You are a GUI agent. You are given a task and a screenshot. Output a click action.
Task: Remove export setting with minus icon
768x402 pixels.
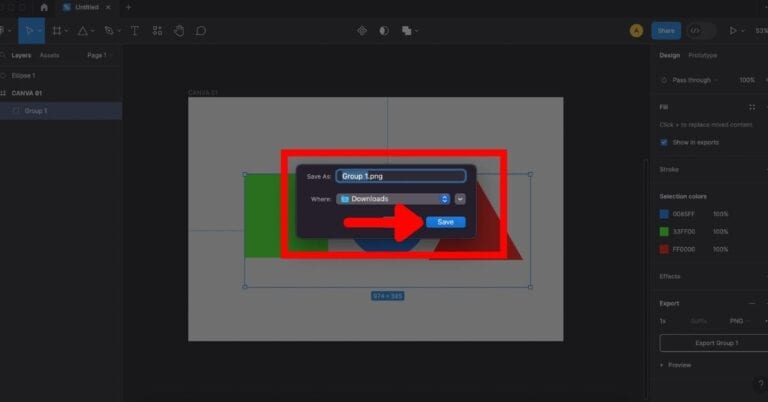[752, 303]
